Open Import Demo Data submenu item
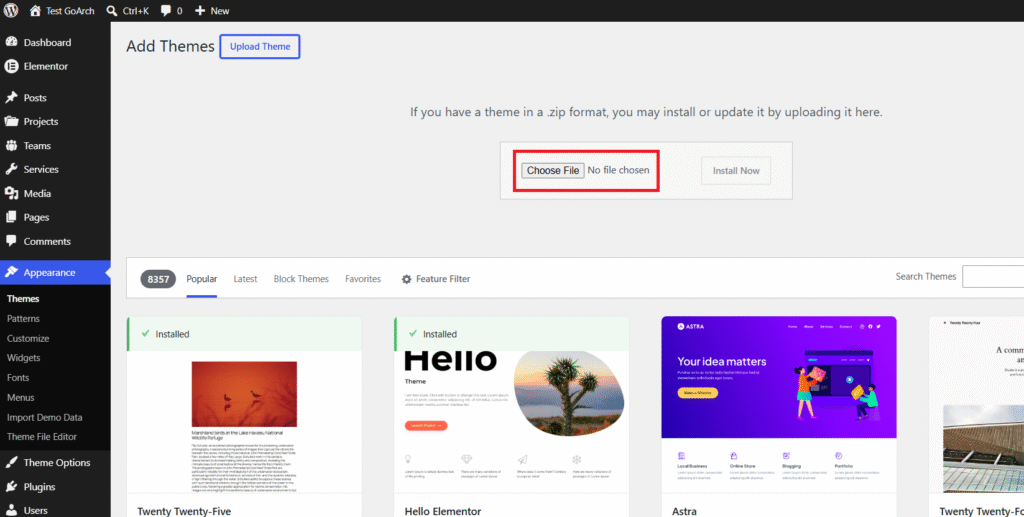 (x=44, y=417)
